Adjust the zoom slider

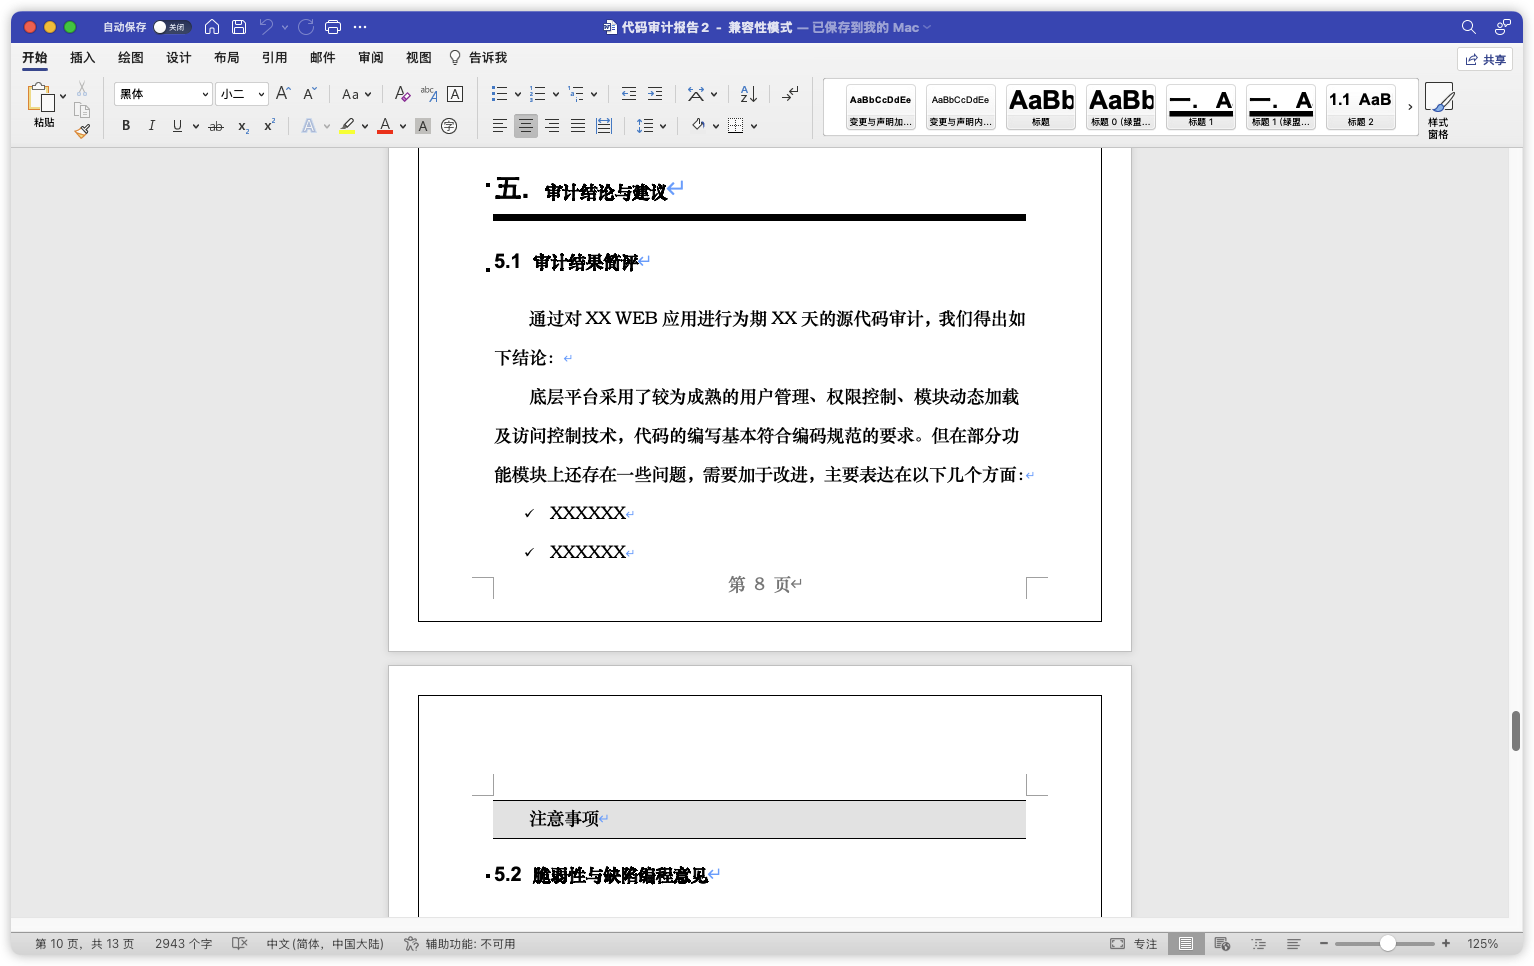coord(1388,942)
